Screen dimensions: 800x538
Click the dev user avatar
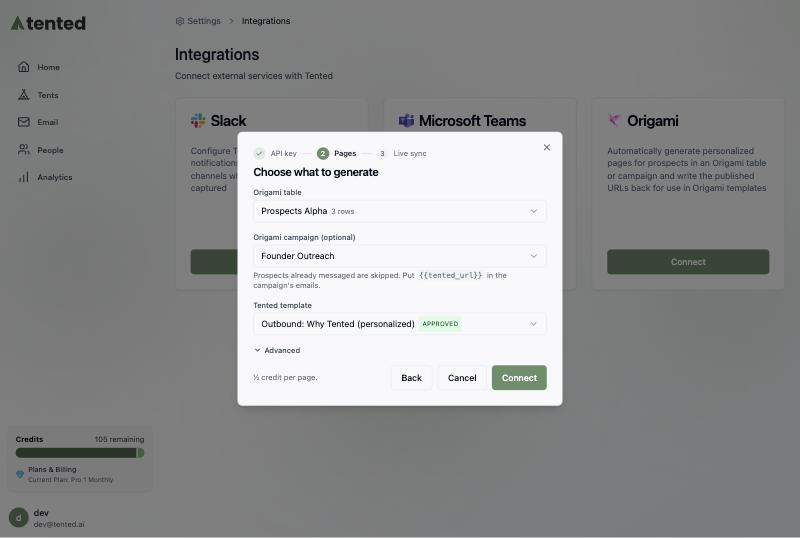click(x=19, y=518)
